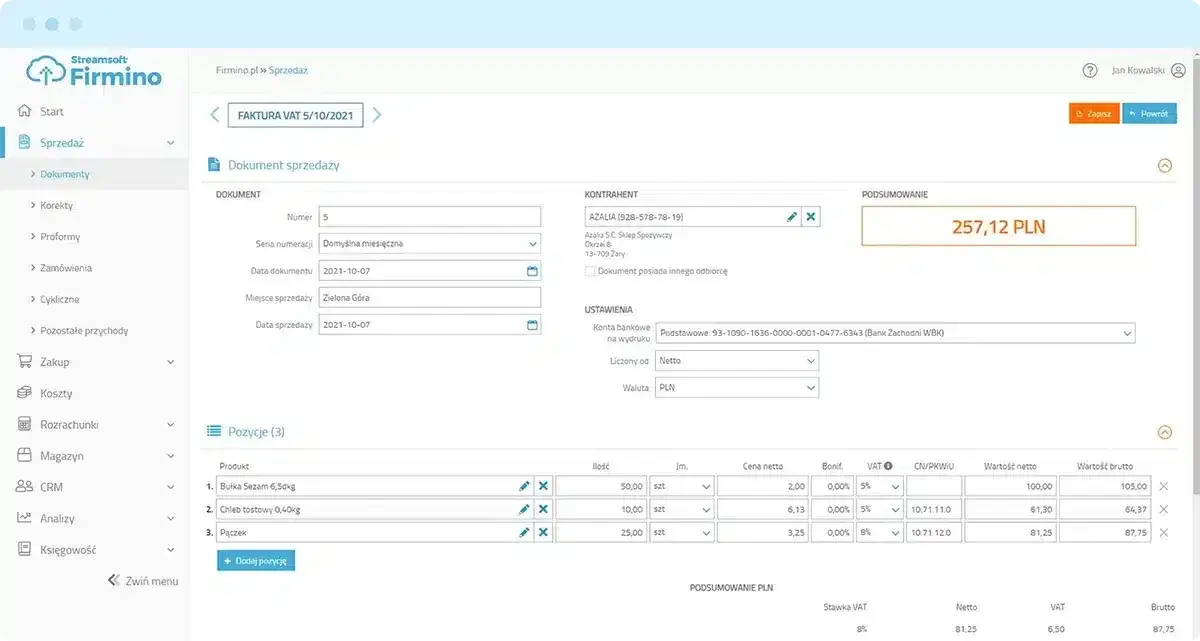The image size is (1200, 641).
Task: Expand the Liczony od Netto dropdown
Action: tap(736, 361)
